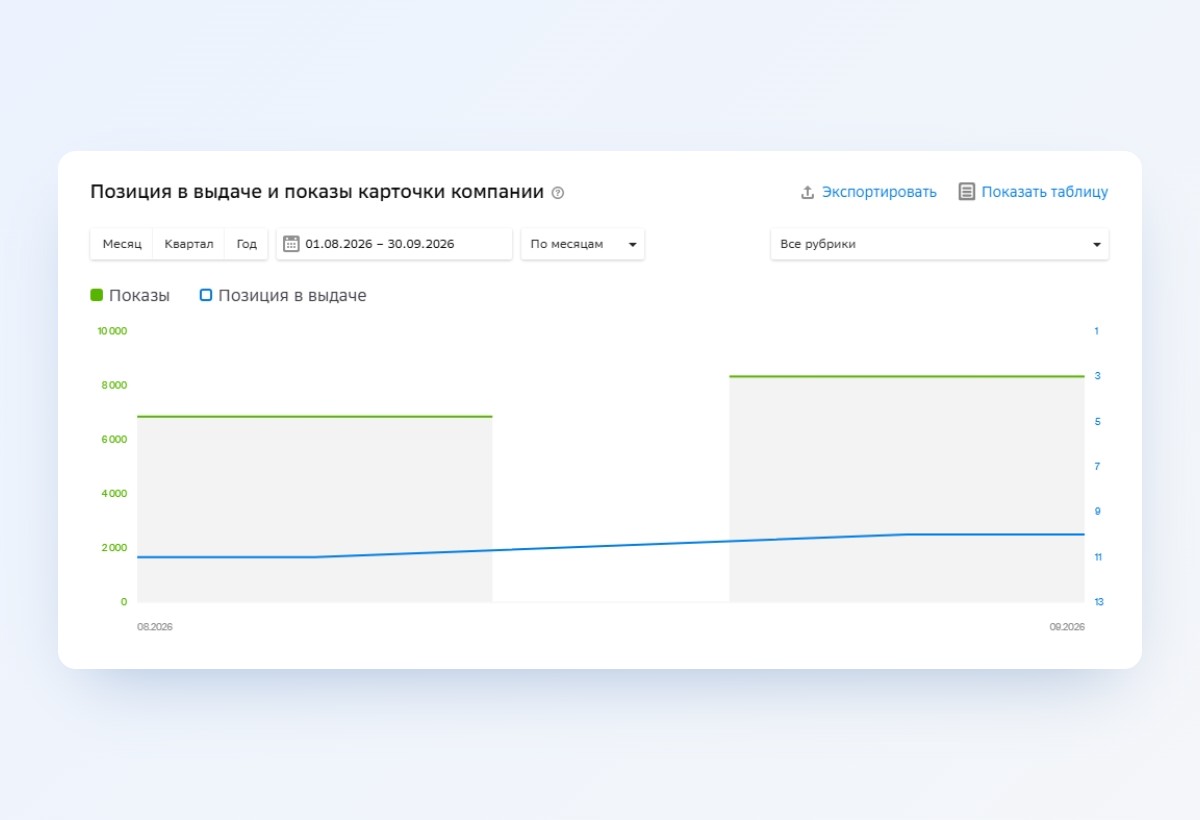Click the right axis position value 5
1200x820 pixels.
1098,422
